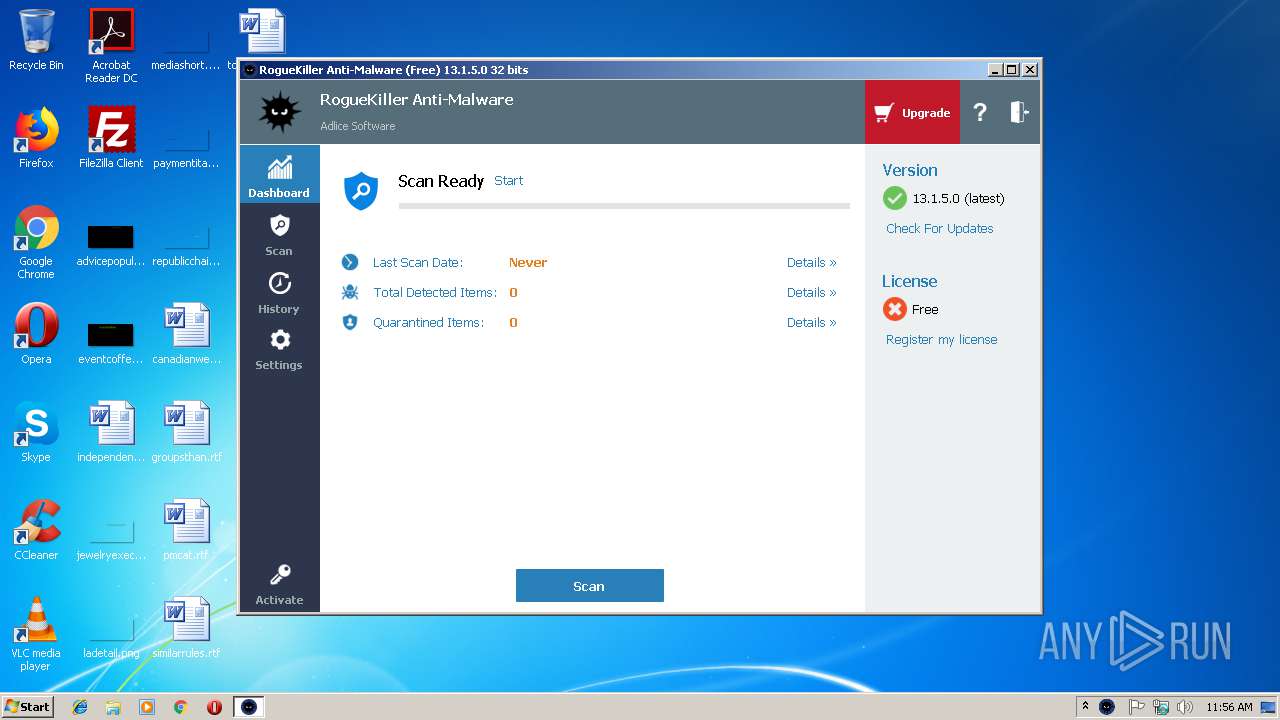Select the CCleaner desktop shortcut
This screenshot has height=720, width=1280.
point(36,530)
